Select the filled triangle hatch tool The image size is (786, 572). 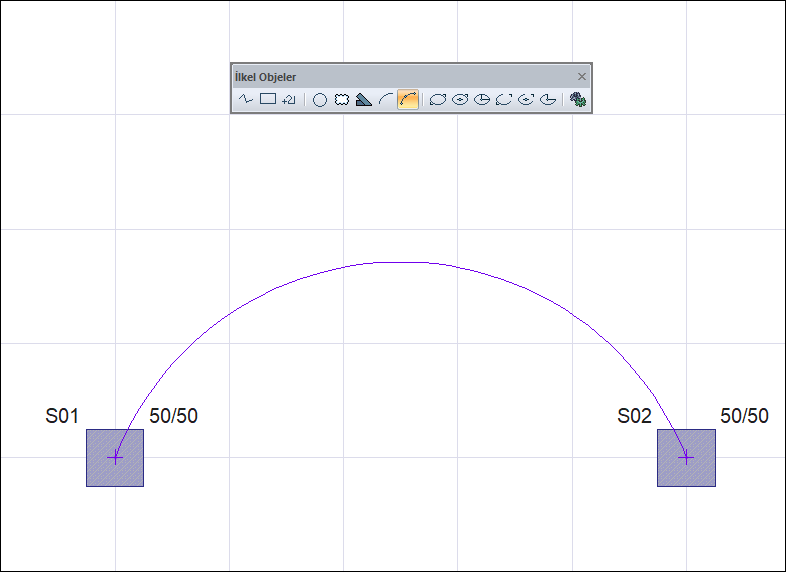(x=363, y=99)
